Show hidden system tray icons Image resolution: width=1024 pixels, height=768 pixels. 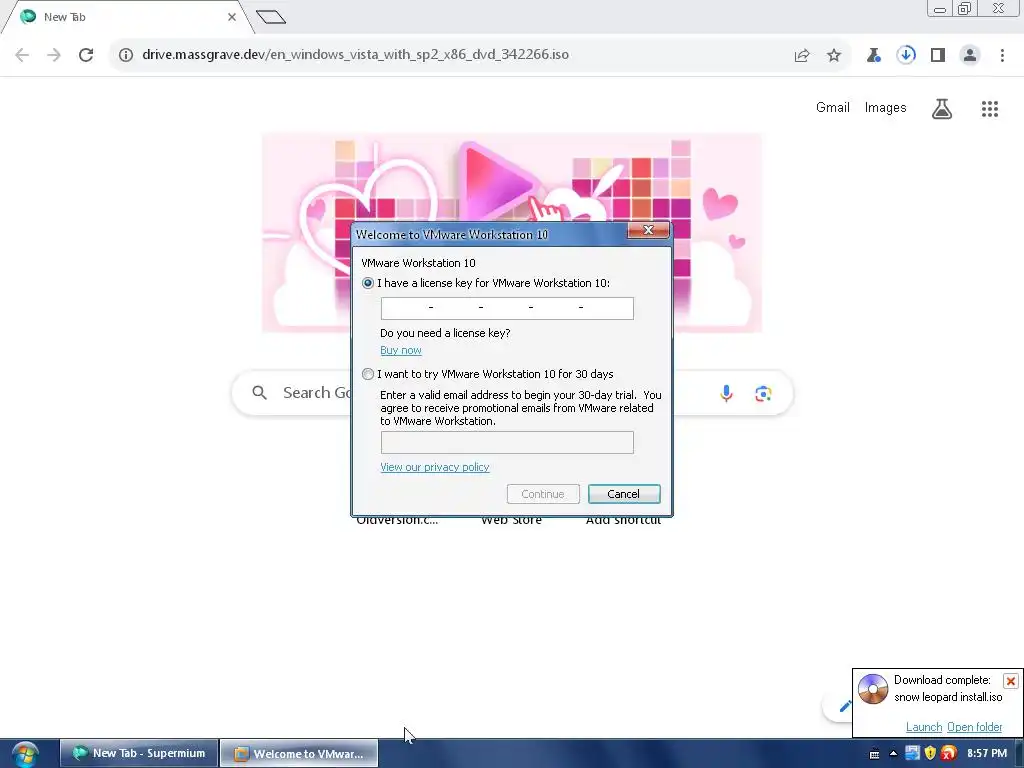coord(893,754)
